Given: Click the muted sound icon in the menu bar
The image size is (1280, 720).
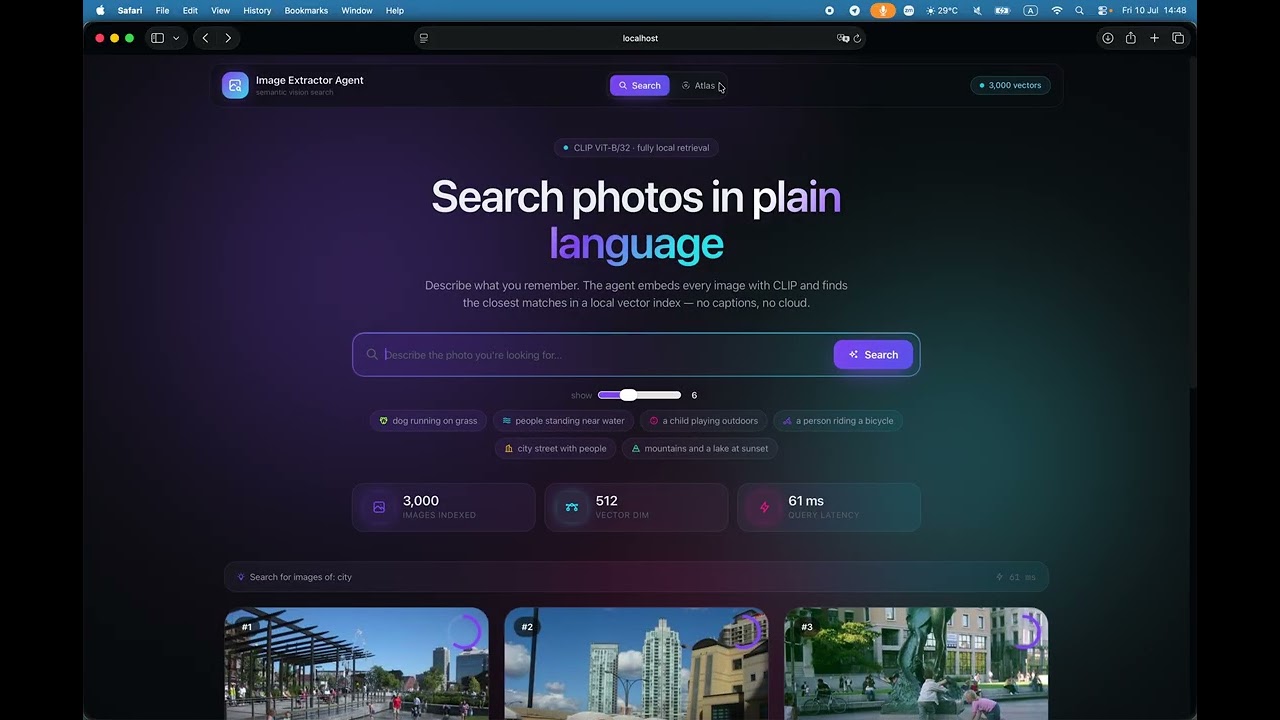Looking at the screenshot, I should pyautogui.click(x=977, y=10).
